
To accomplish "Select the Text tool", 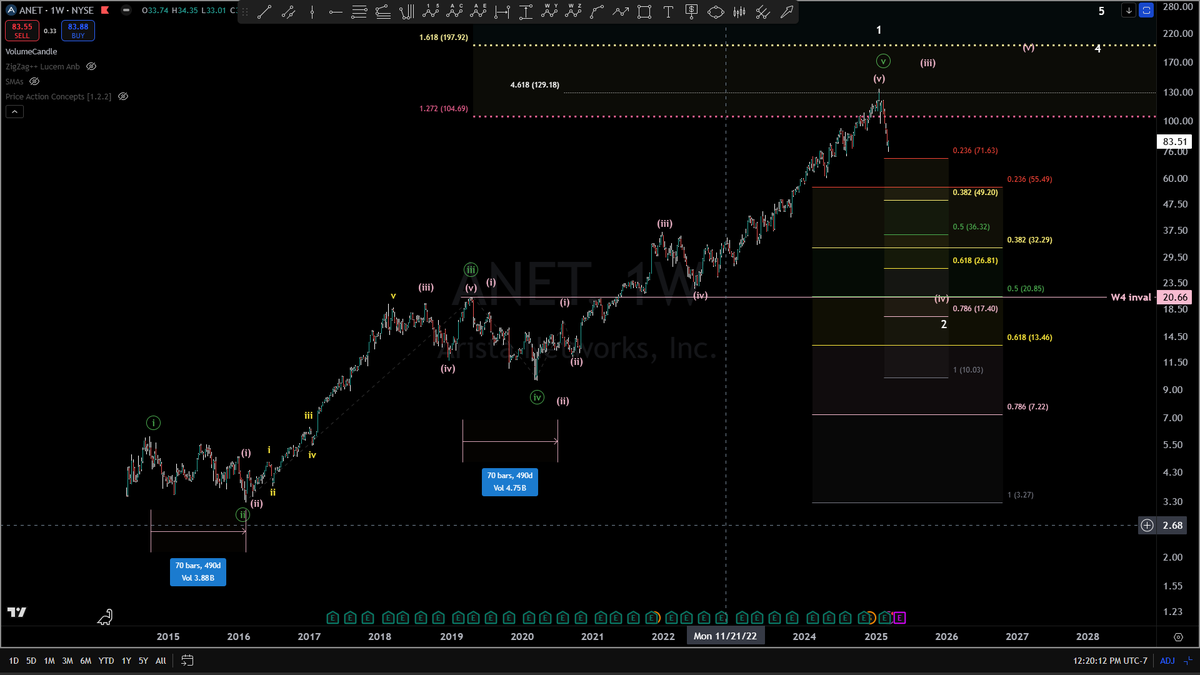I will (668, 12).
